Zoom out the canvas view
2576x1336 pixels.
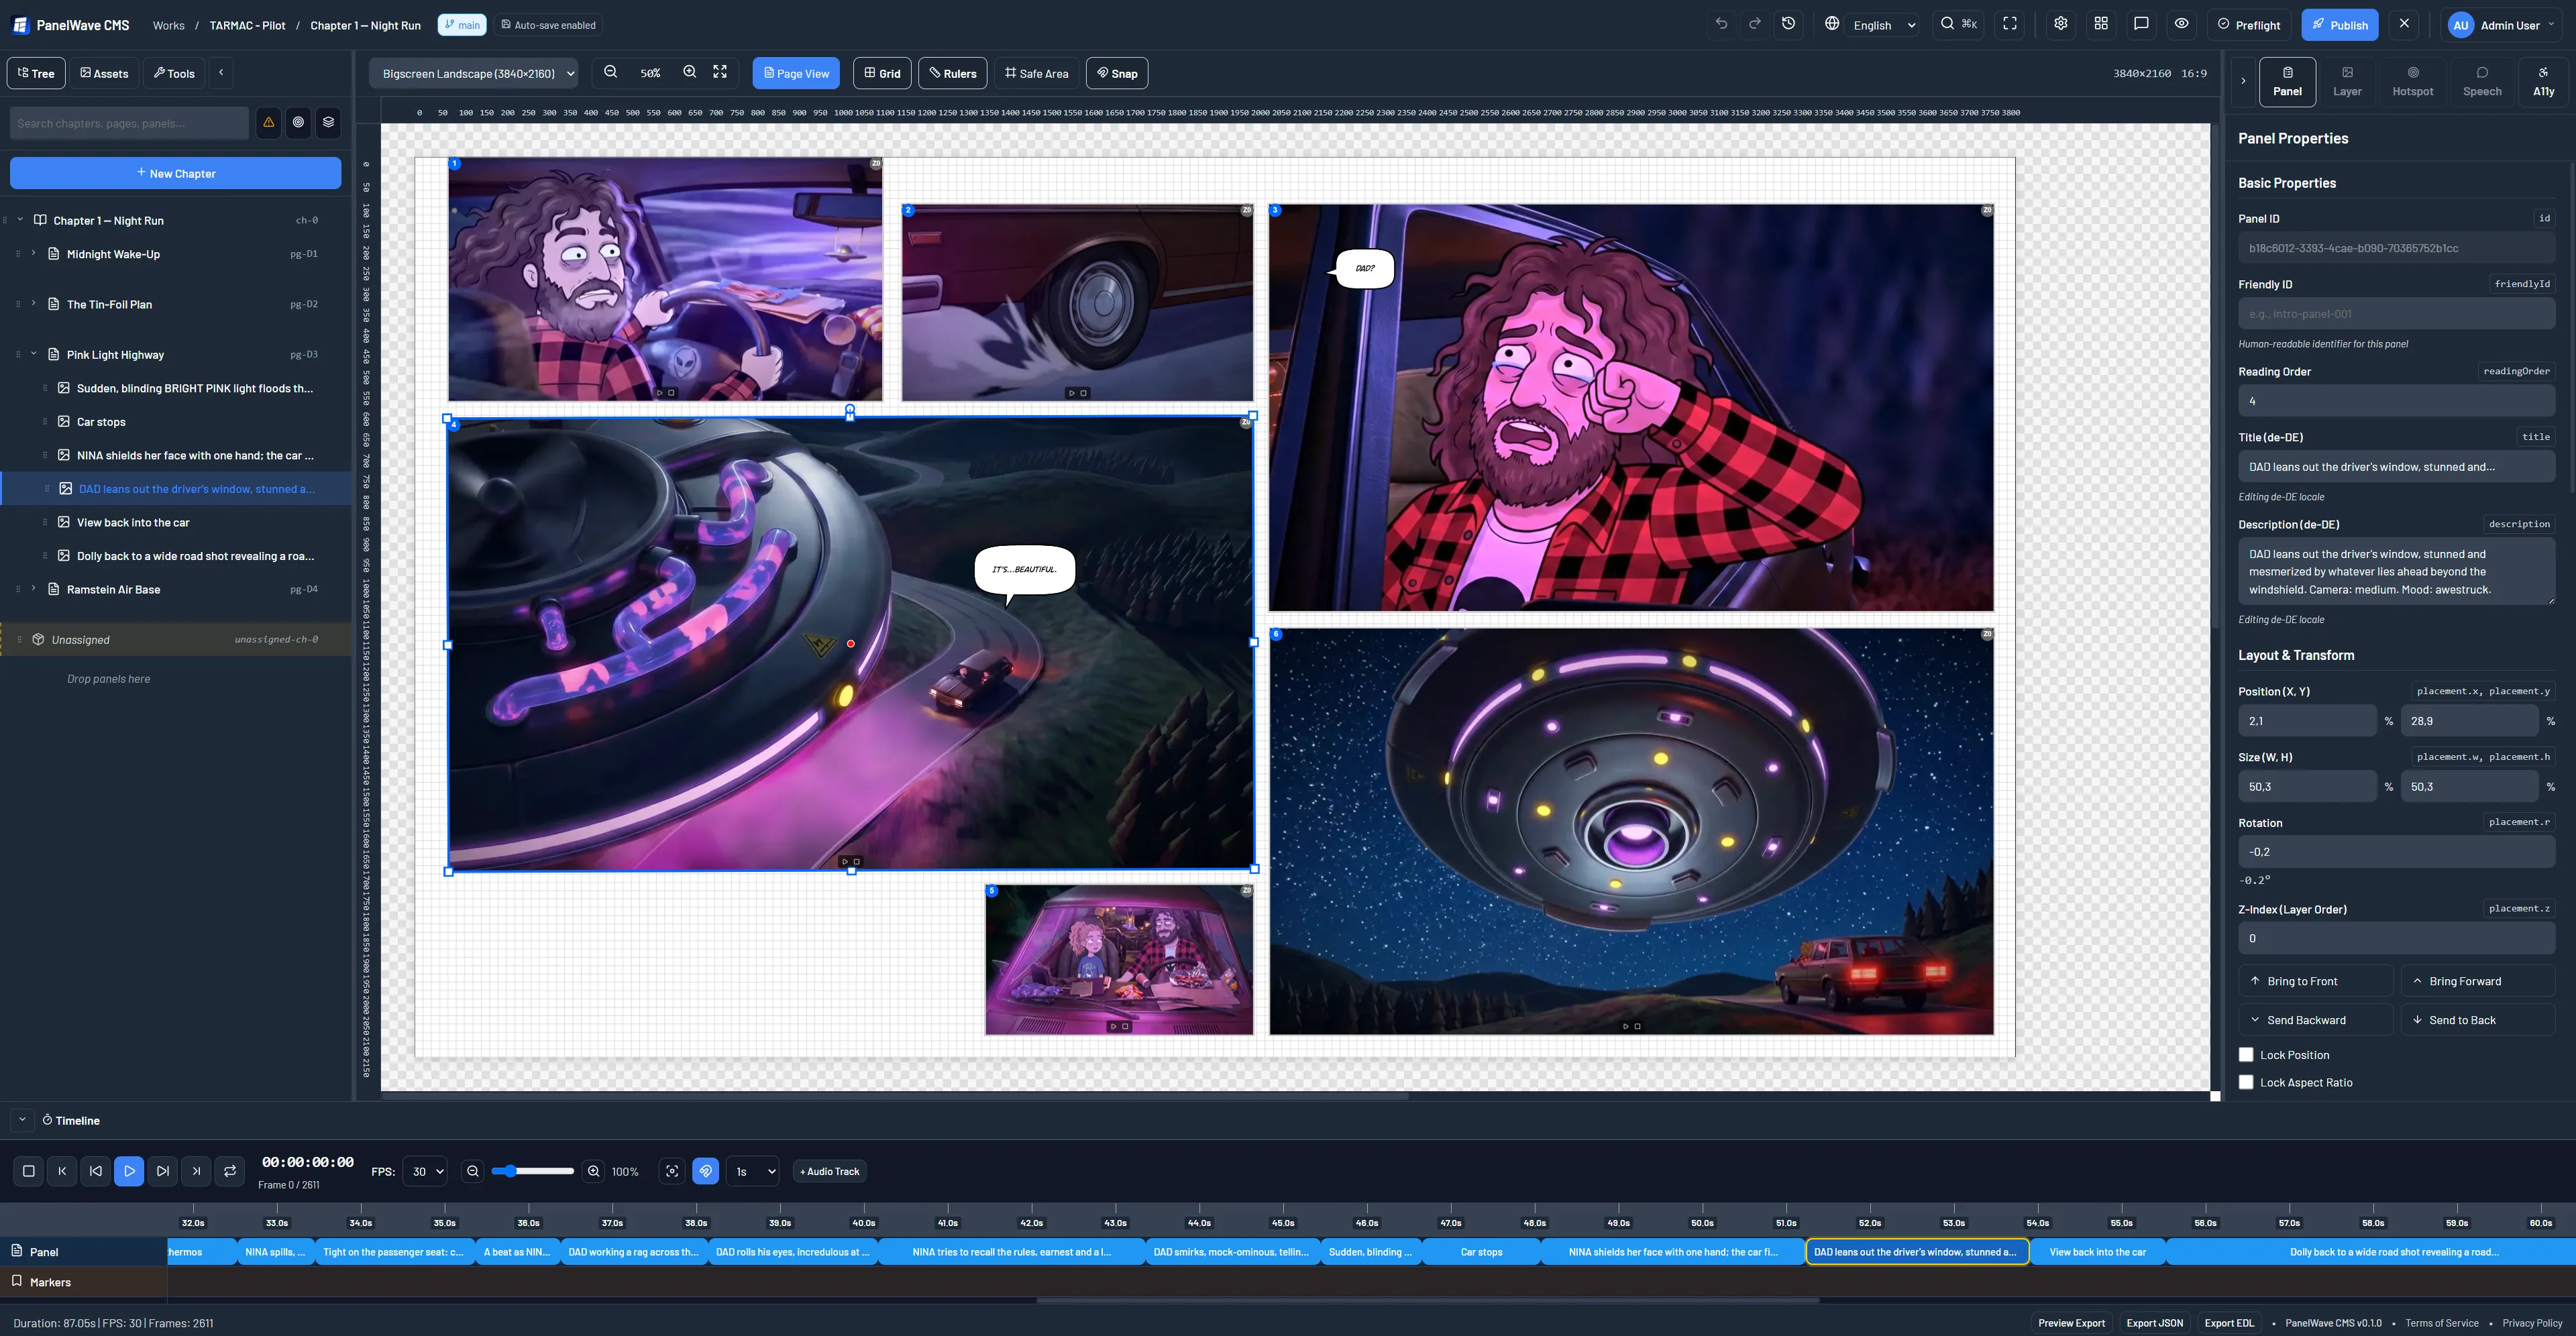[x=611, y=72]
